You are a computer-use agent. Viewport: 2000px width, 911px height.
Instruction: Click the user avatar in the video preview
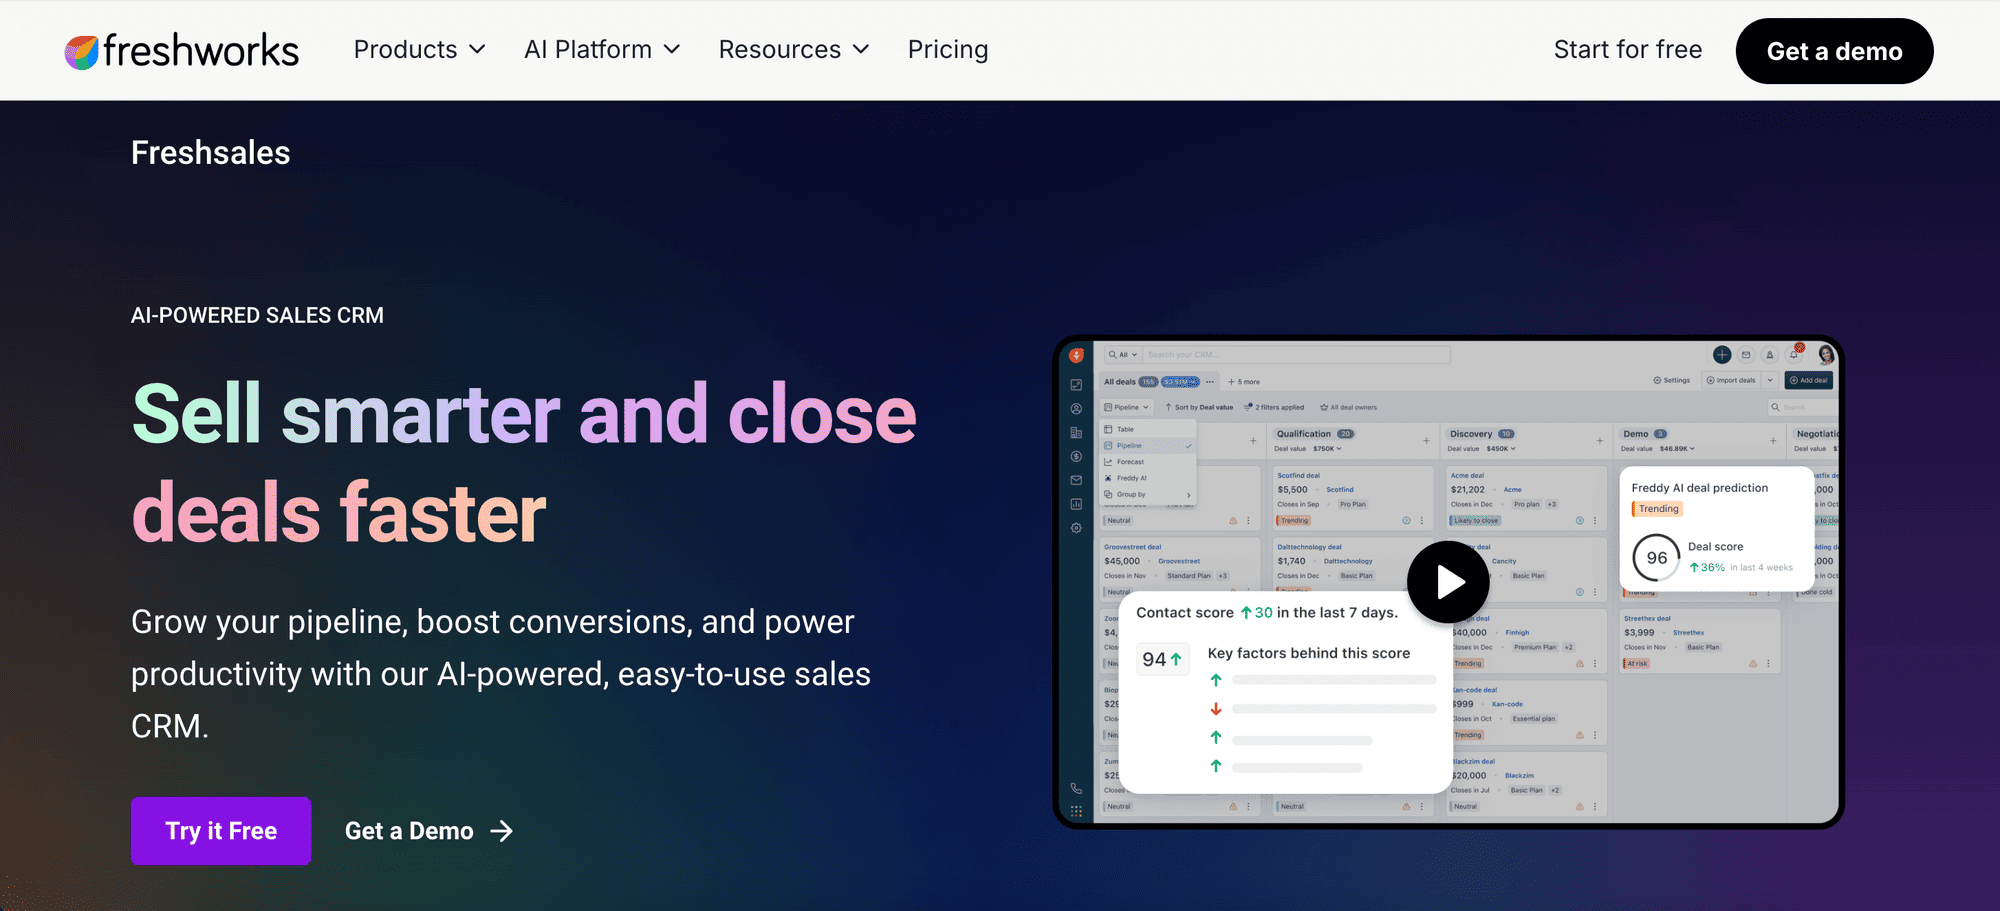coord(1826,354)
